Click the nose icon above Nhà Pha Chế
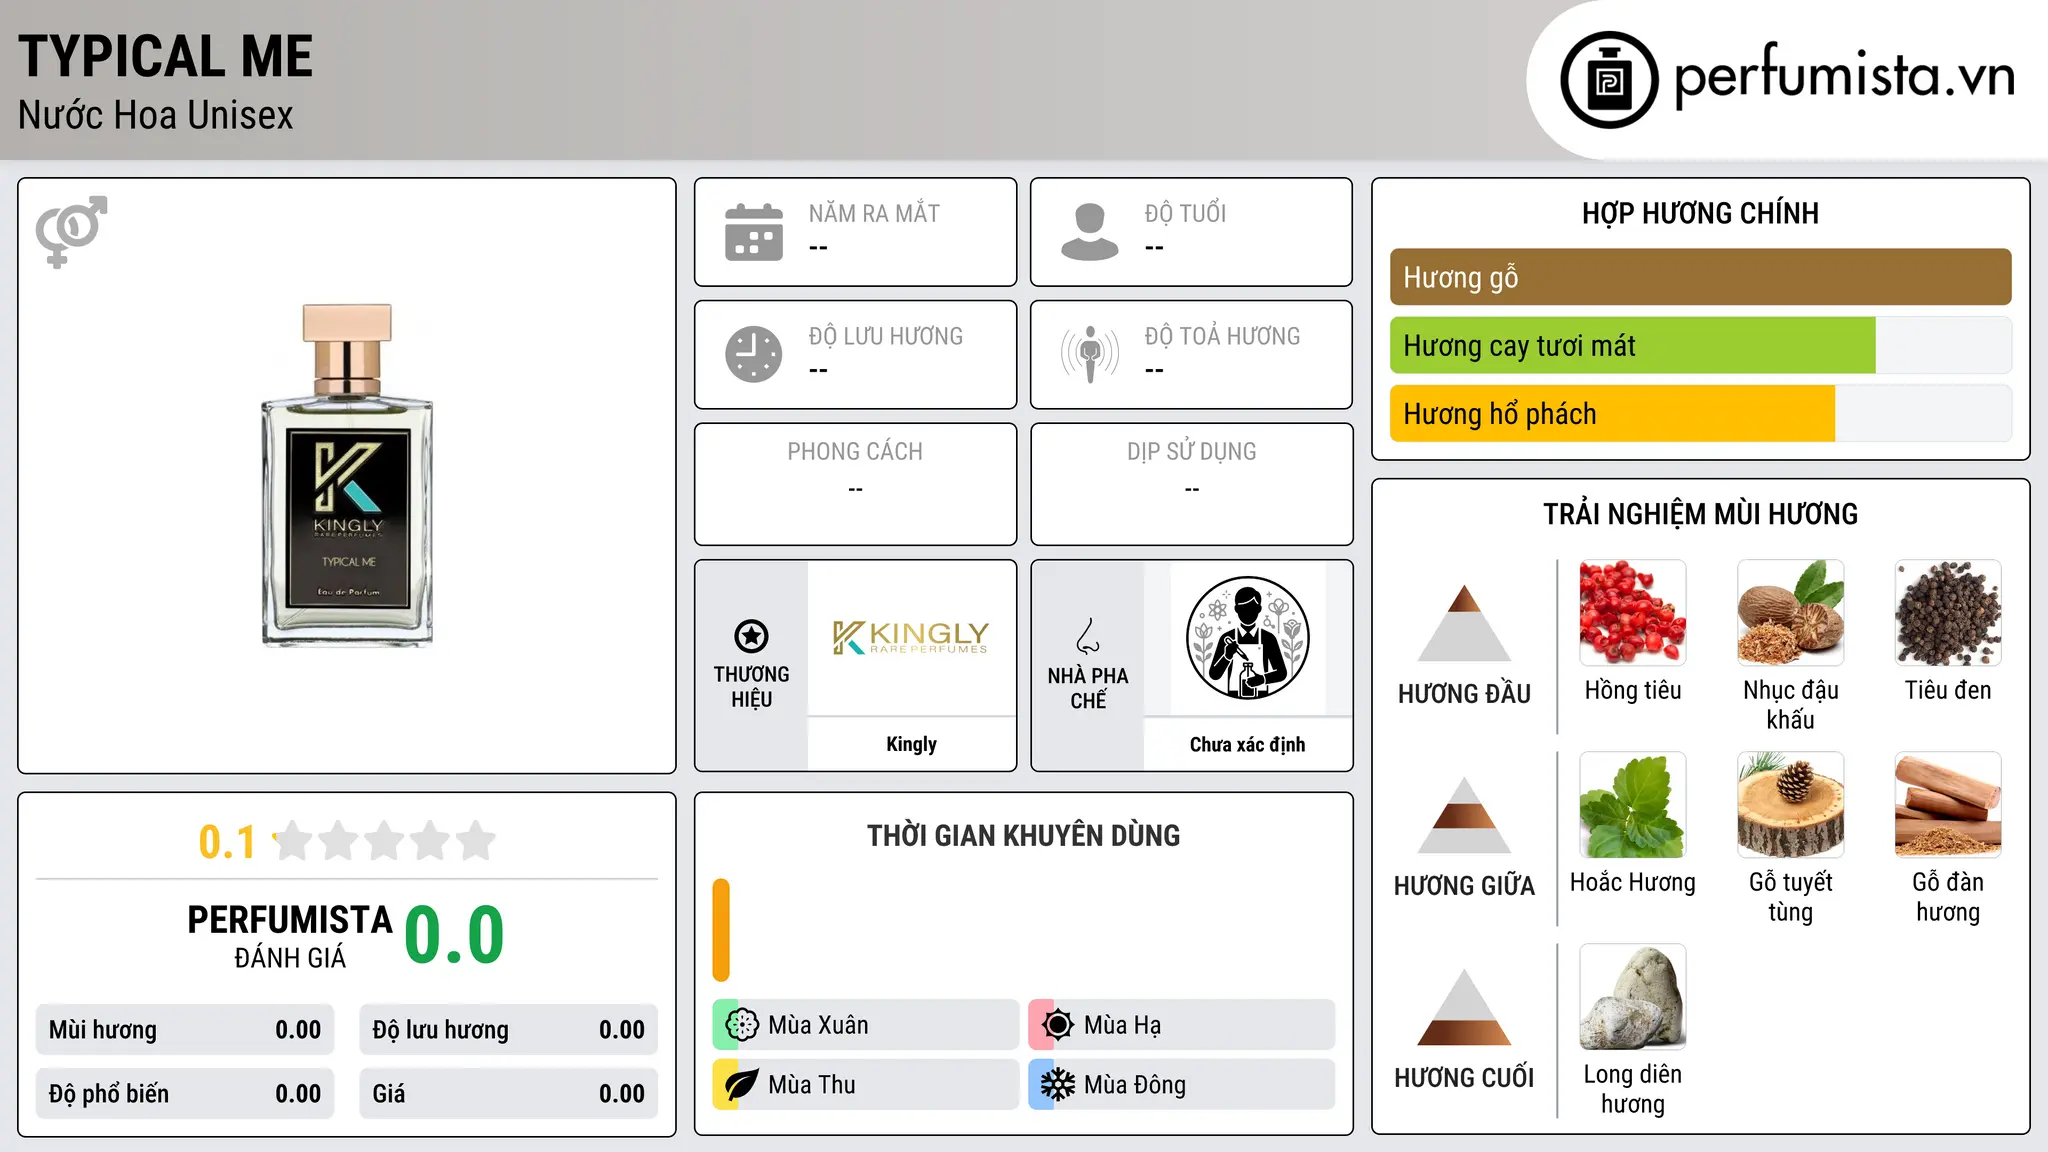This screenshot has width=2048, height=1152. (1088, 636)
